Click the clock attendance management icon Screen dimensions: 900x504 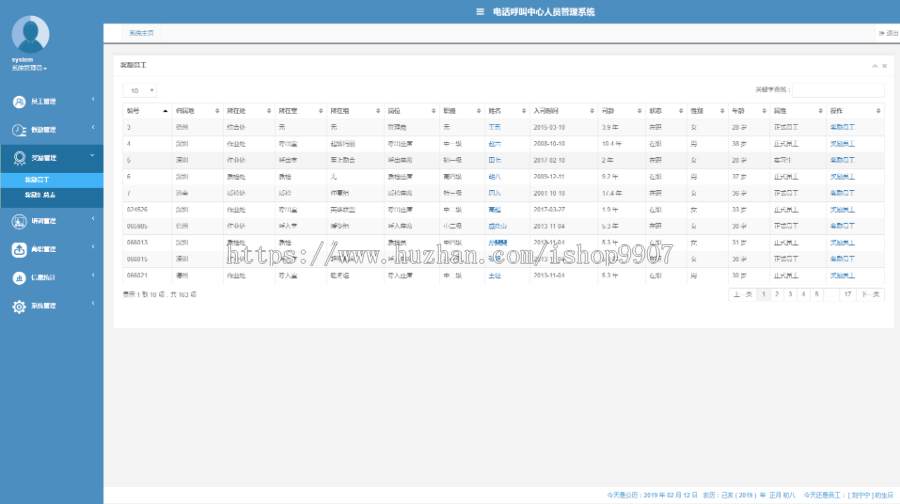[x=19, y=130]
